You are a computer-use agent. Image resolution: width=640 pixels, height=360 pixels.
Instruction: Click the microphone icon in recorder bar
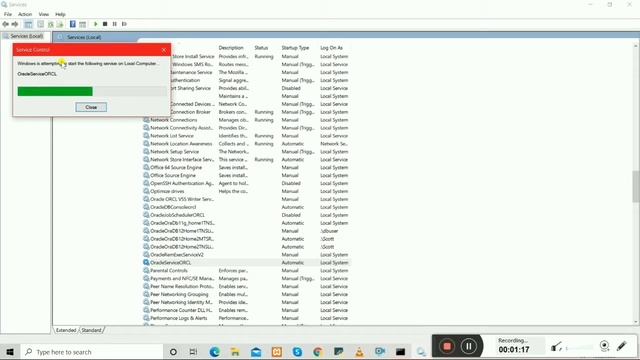tap(556, 347)
